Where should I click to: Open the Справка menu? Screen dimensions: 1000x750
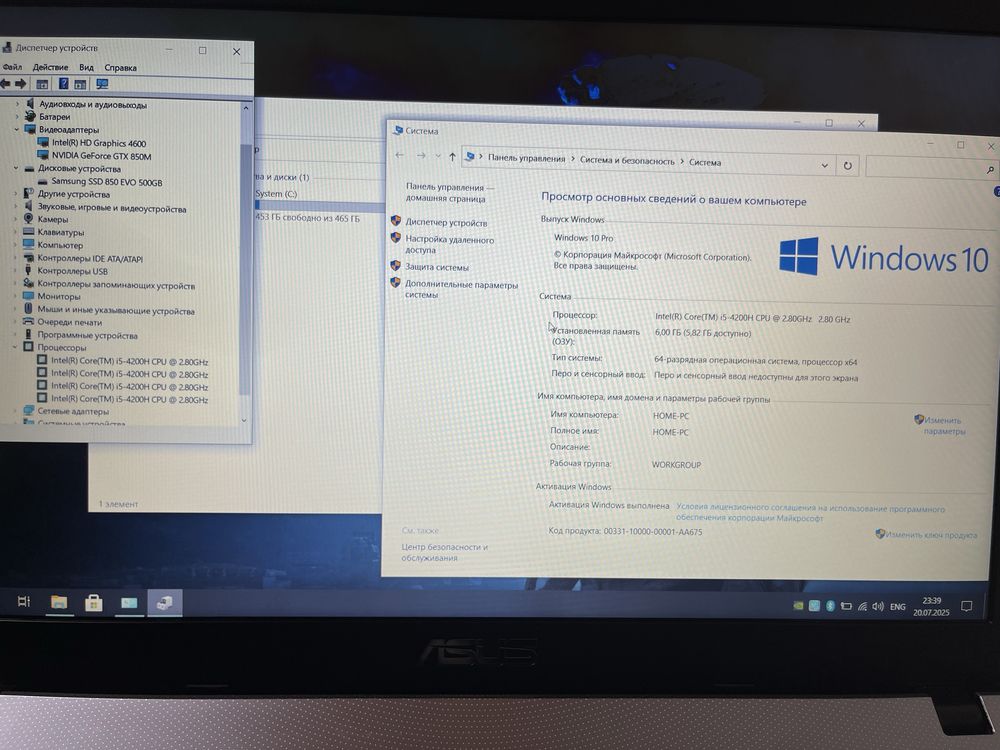coord(121,68)
